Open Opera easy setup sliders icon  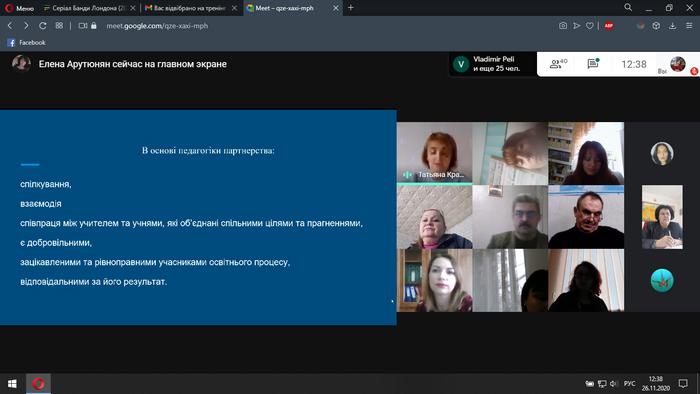click(x=689, y=26)
